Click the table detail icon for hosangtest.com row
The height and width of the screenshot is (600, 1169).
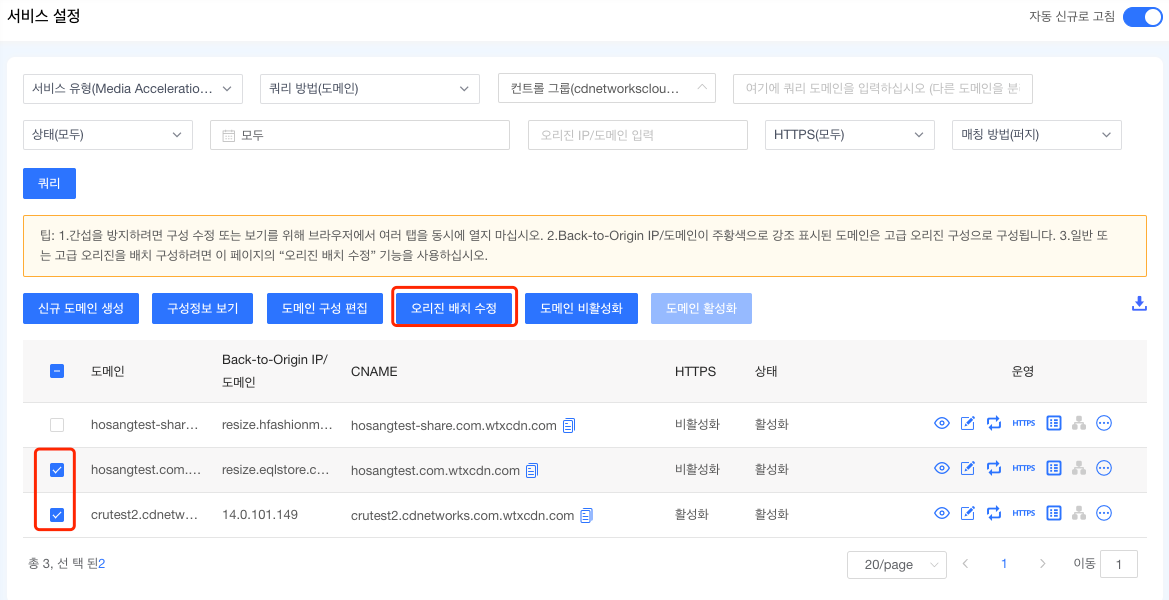coord(1053,468)
